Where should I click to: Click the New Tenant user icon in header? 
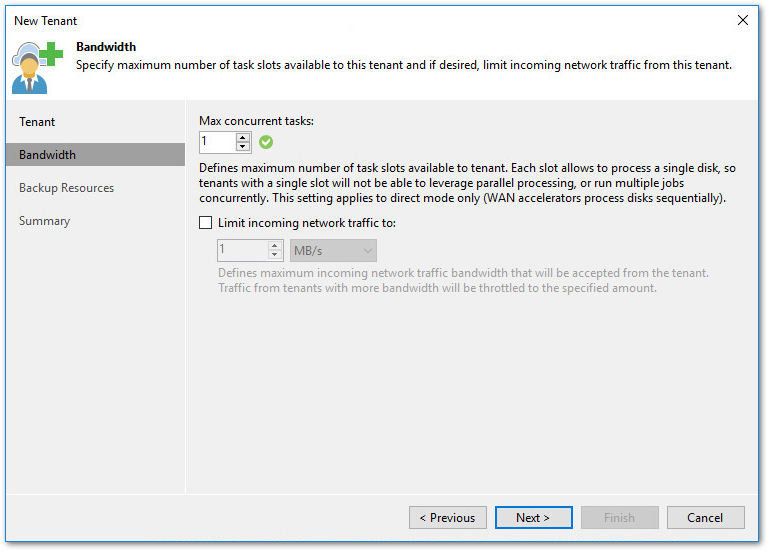click(x=36, y=66)
